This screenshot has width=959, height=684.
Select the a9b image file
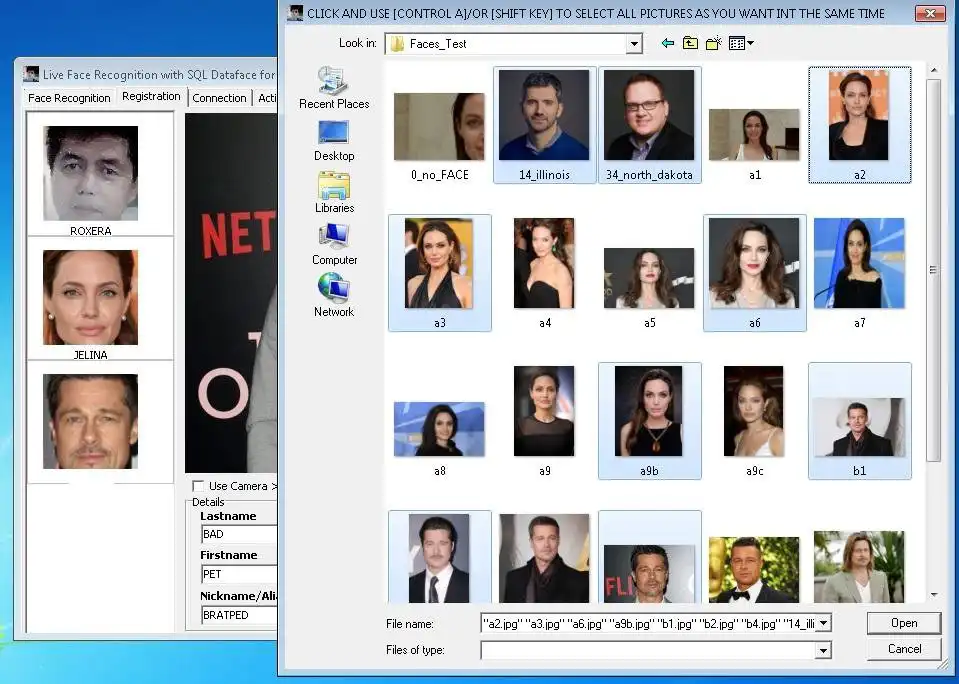pos(650,421)
